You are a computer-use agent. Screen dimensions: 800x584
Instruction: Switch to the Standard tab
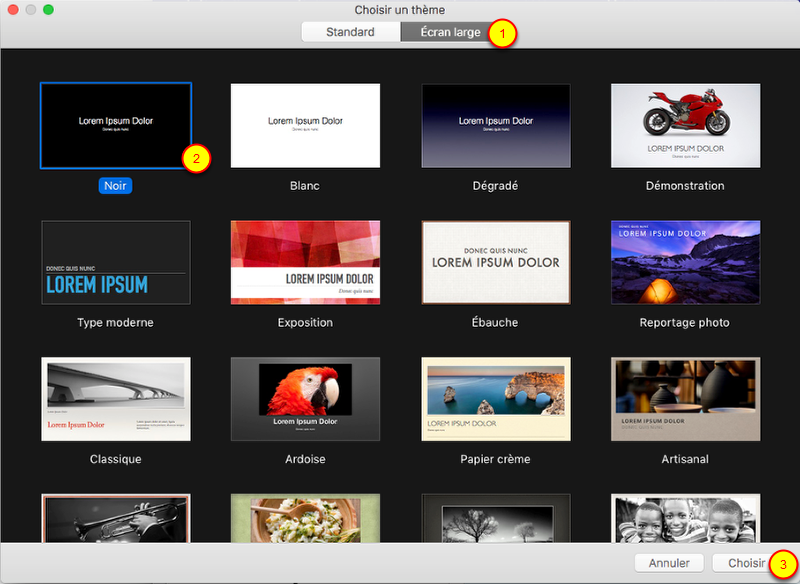point(350,32)
